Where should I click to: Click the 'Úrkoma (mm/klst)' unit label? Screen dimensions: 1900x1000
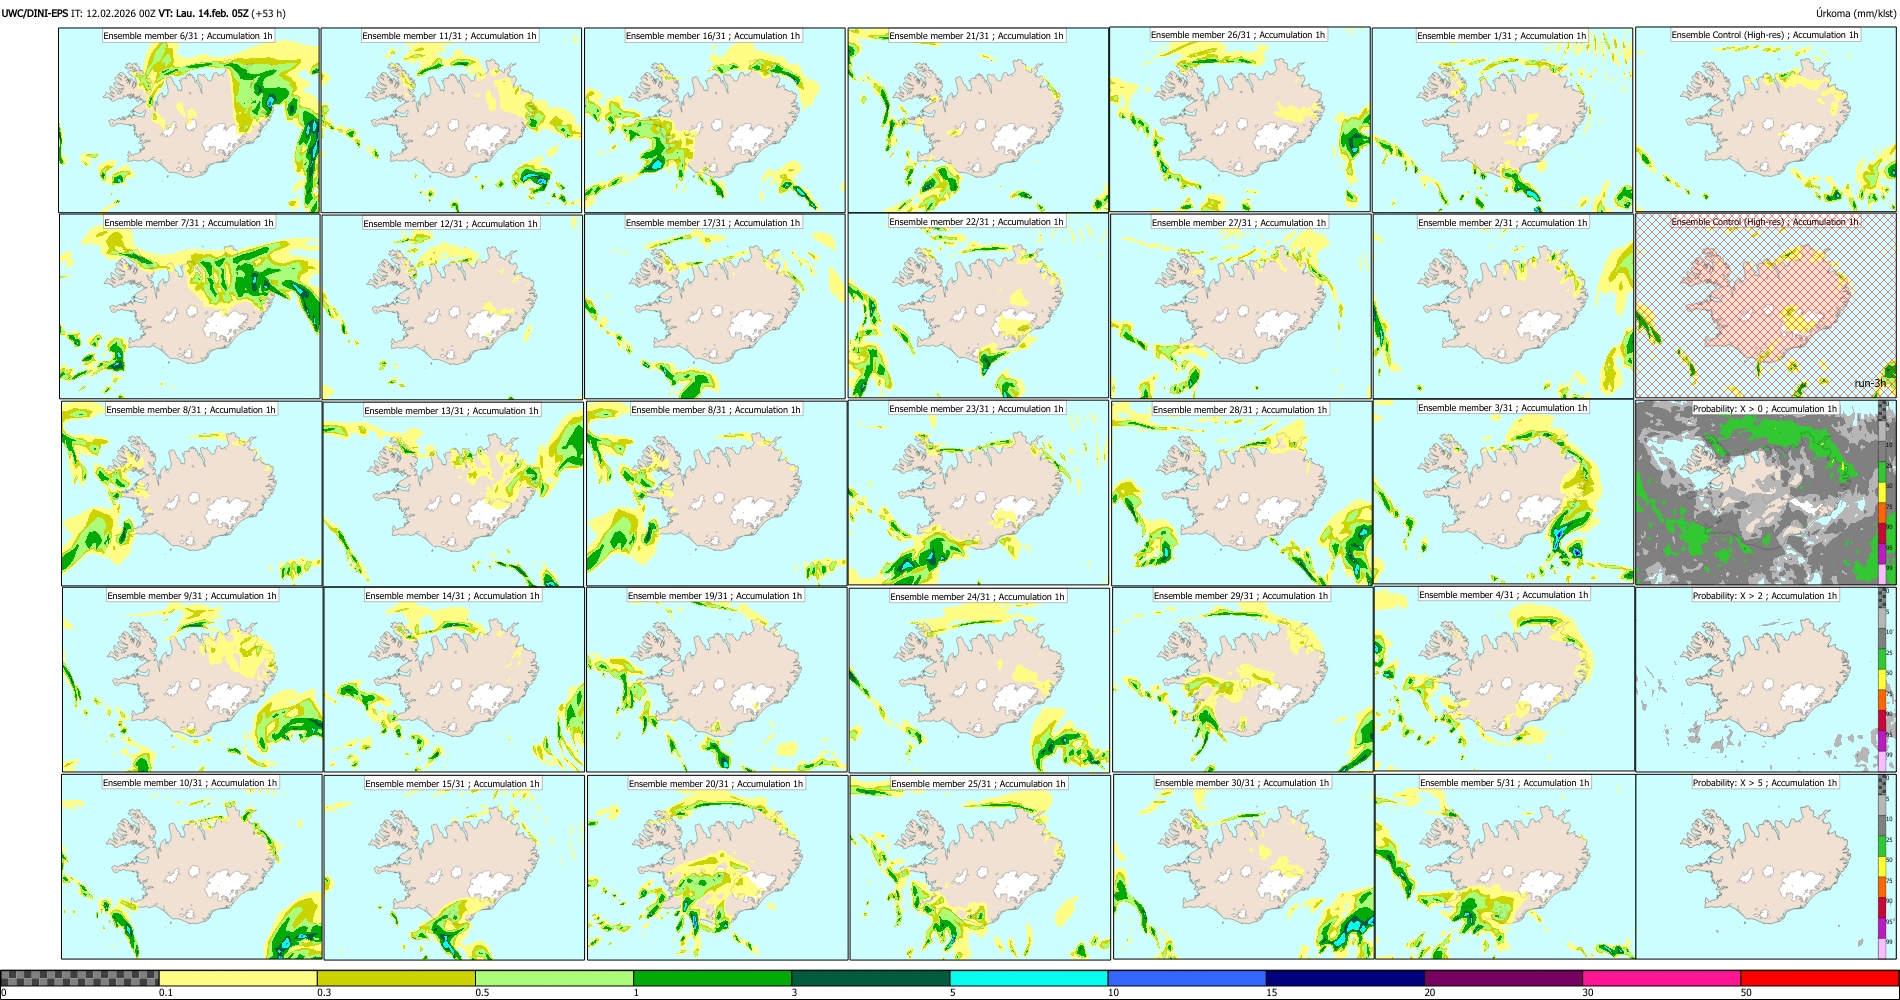click(x=1855, y=13)
